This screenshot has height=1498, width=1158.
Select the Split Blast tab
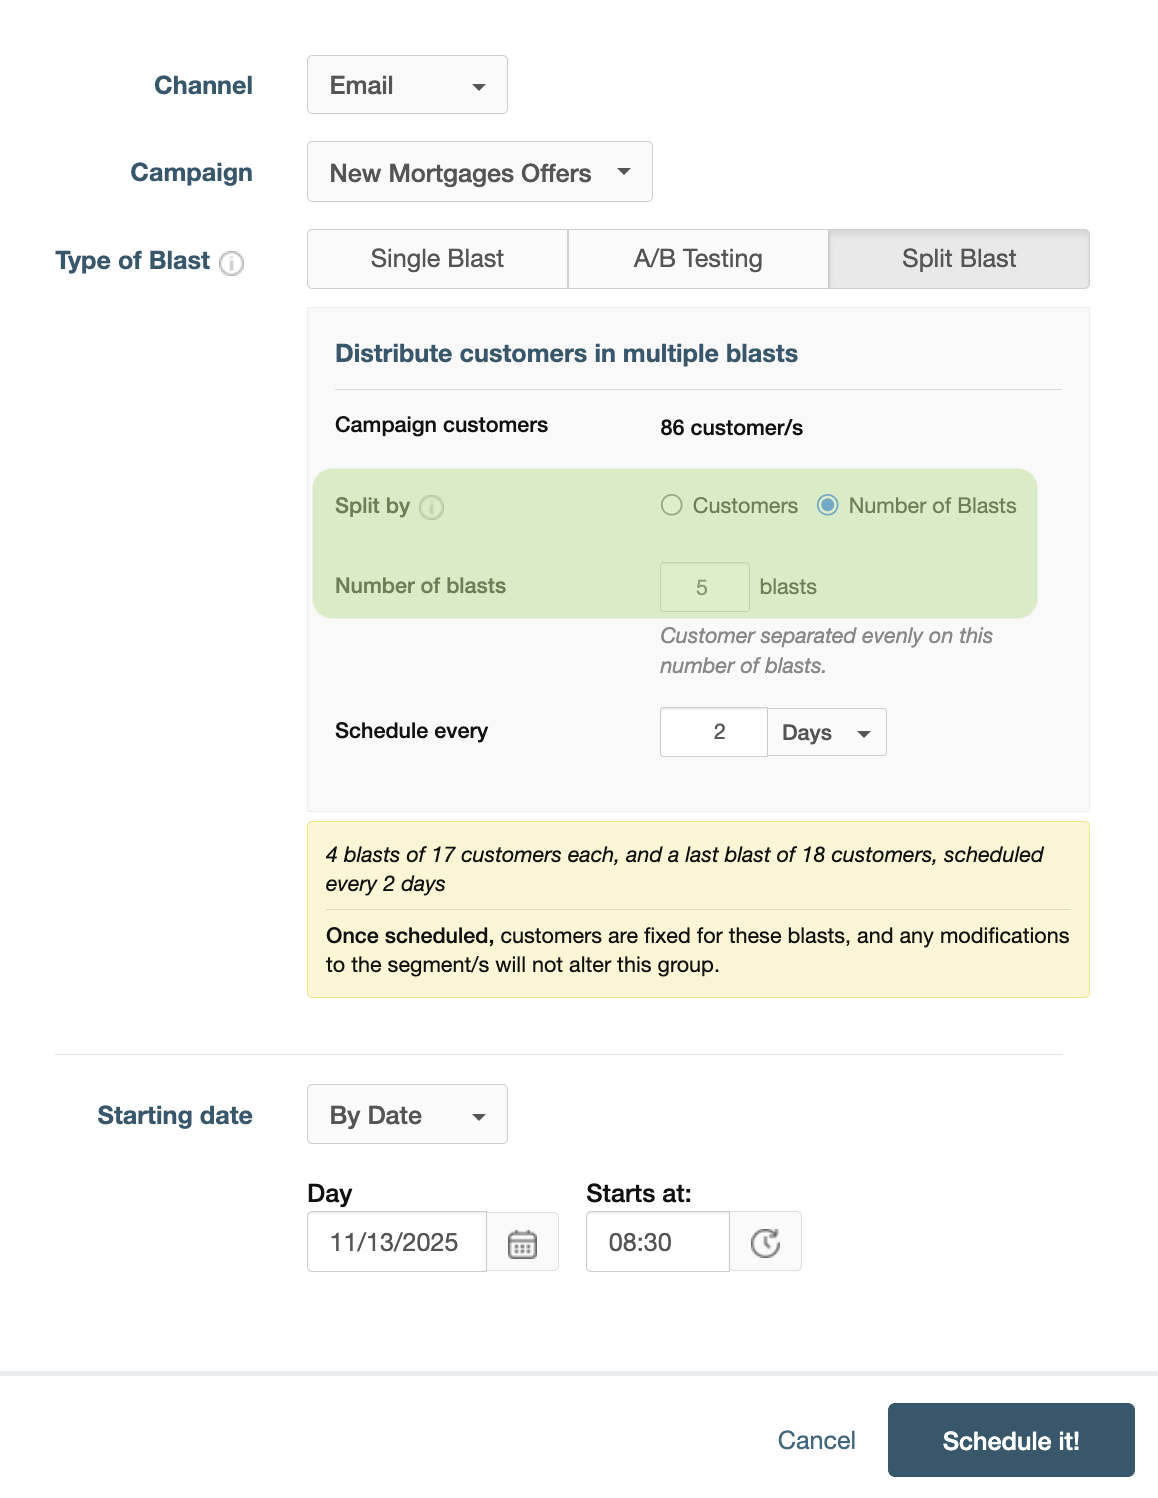[958, 259]
